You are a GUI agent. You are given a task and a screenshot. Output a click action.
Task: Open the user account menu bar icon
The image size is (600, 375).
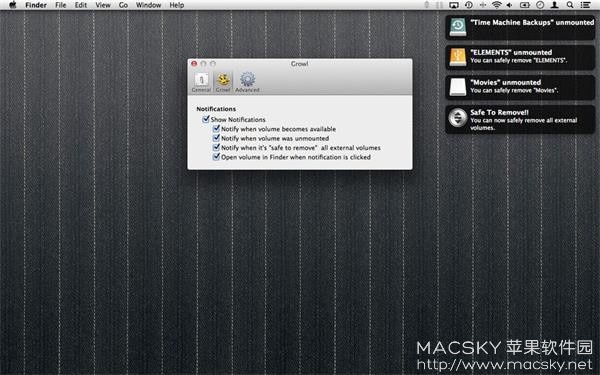554,5
